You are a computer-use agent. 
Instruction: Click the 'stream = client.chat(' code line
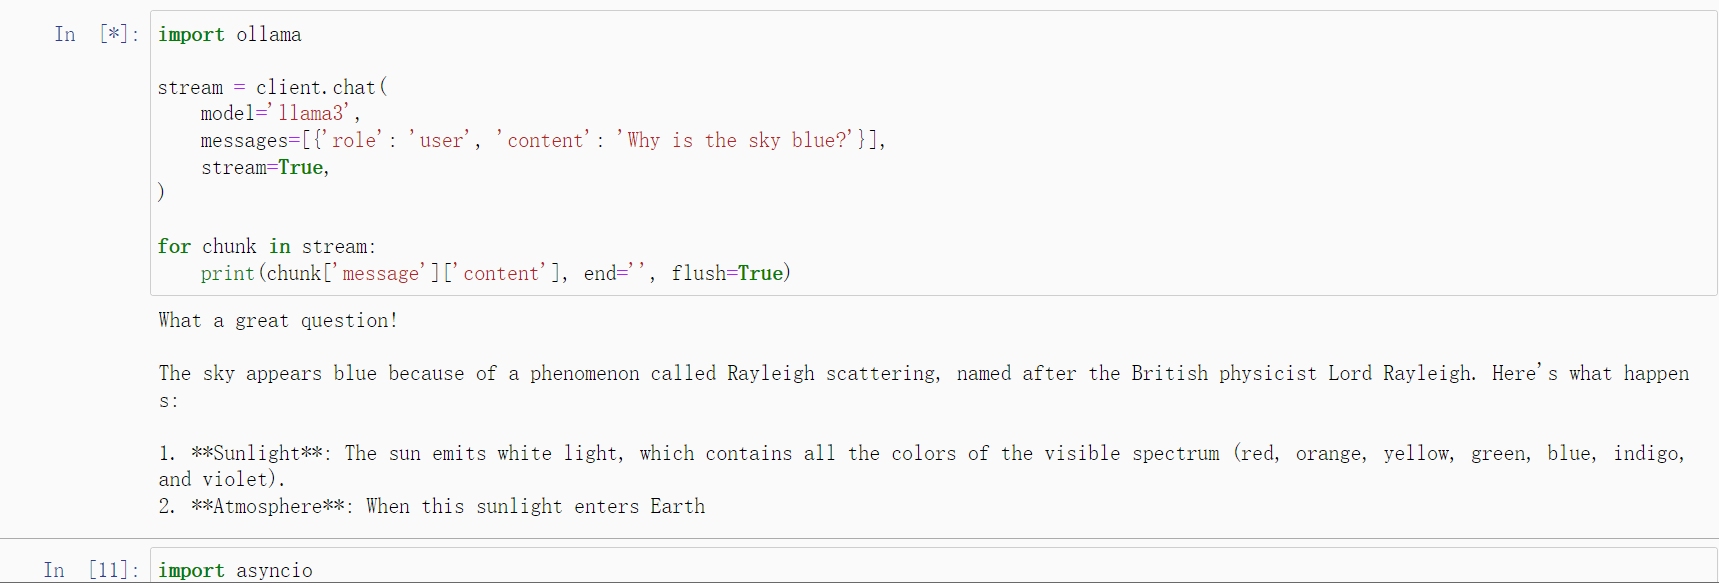point(272,87)
